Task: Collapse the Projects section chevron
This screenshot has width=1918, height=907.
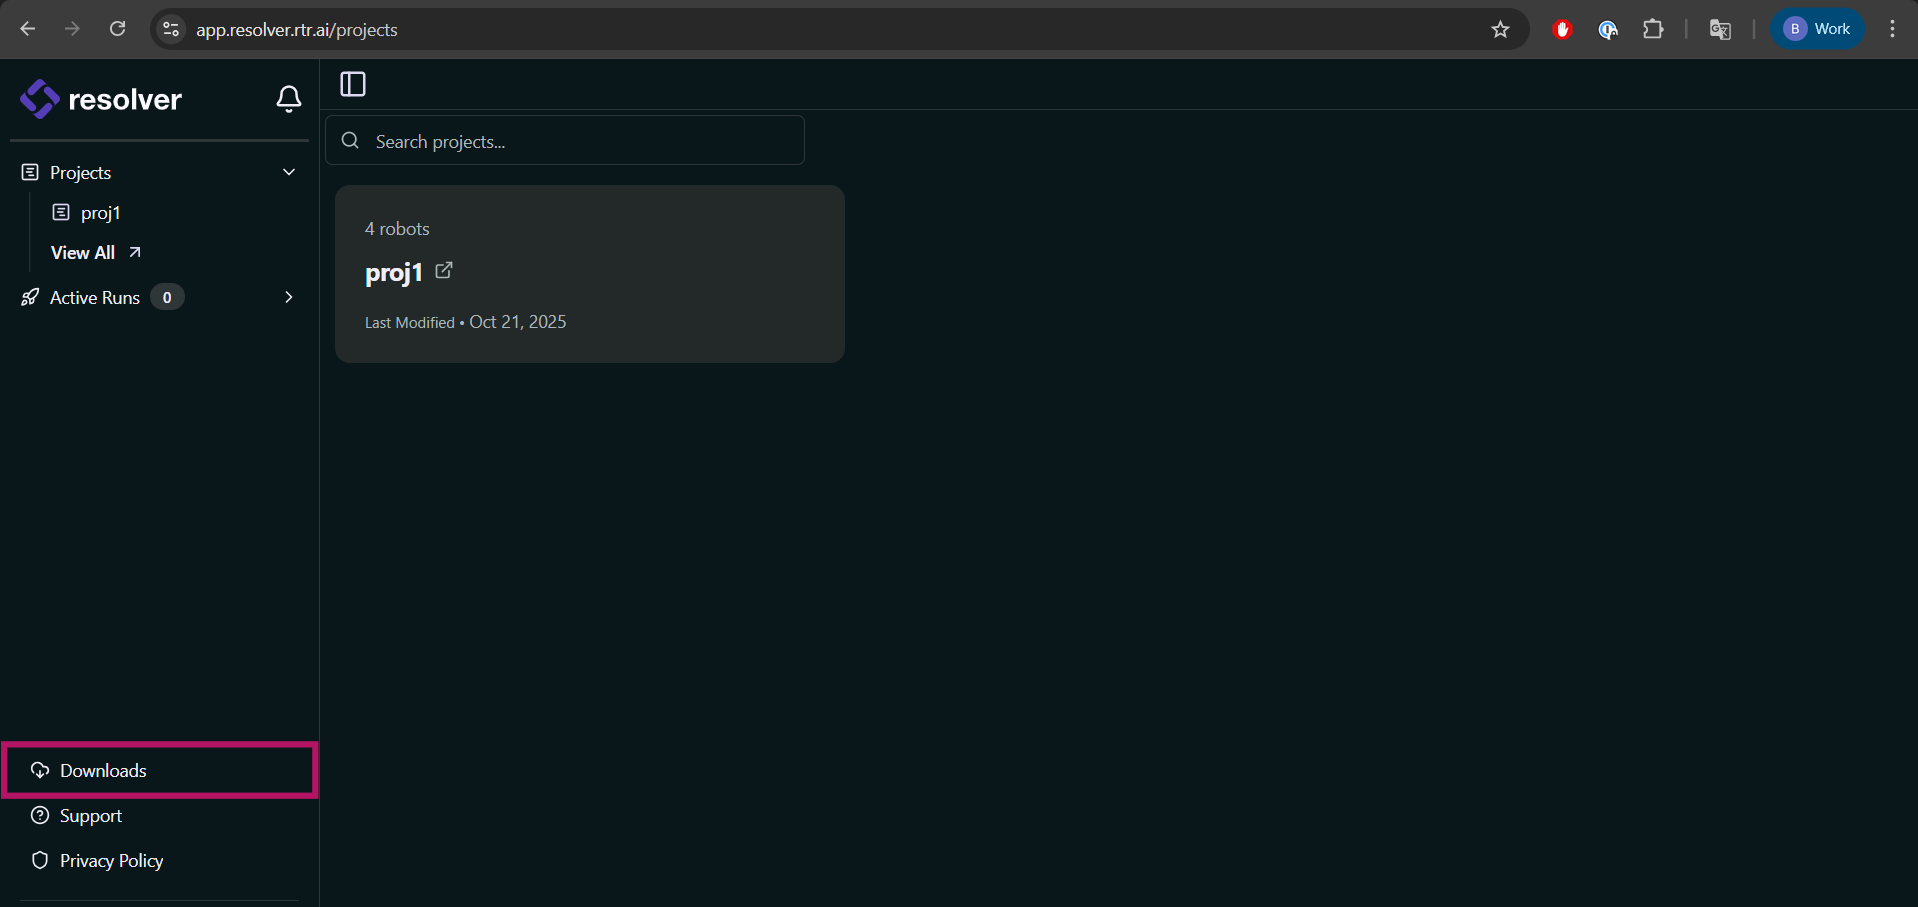Action: [x=289, y=172]
